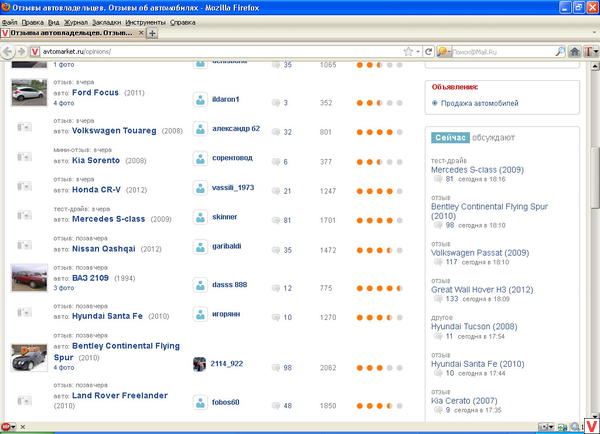
Task: Click no-photo placeholder for Volkswagen Touareg
Action: point(24,127)
